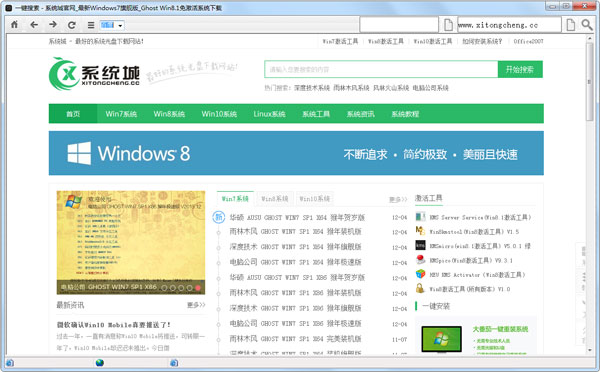Select 首页 in the green navigation bar
Viewport: 600px width, 372px height.
(73, 114)
